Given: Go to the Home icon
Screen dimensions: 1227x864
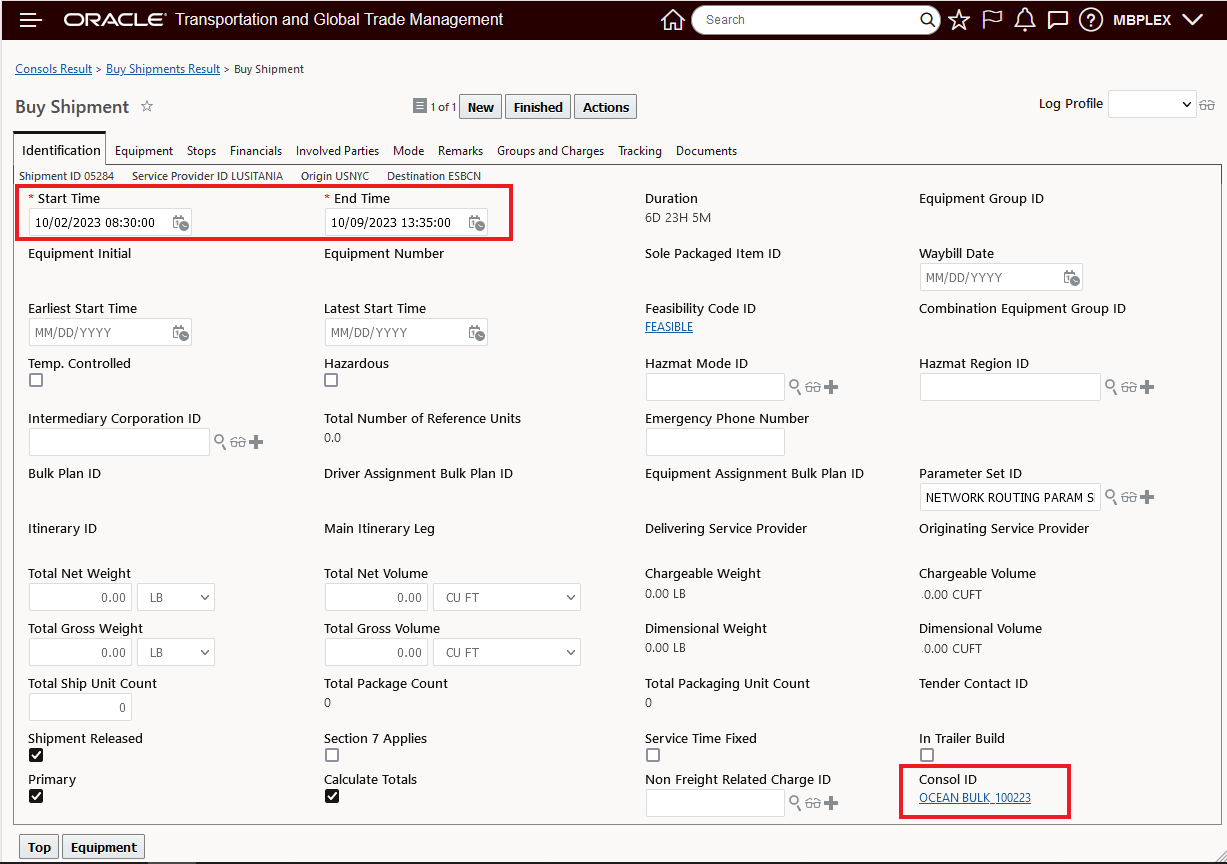Looking at the screenshot, I should 673,20.
